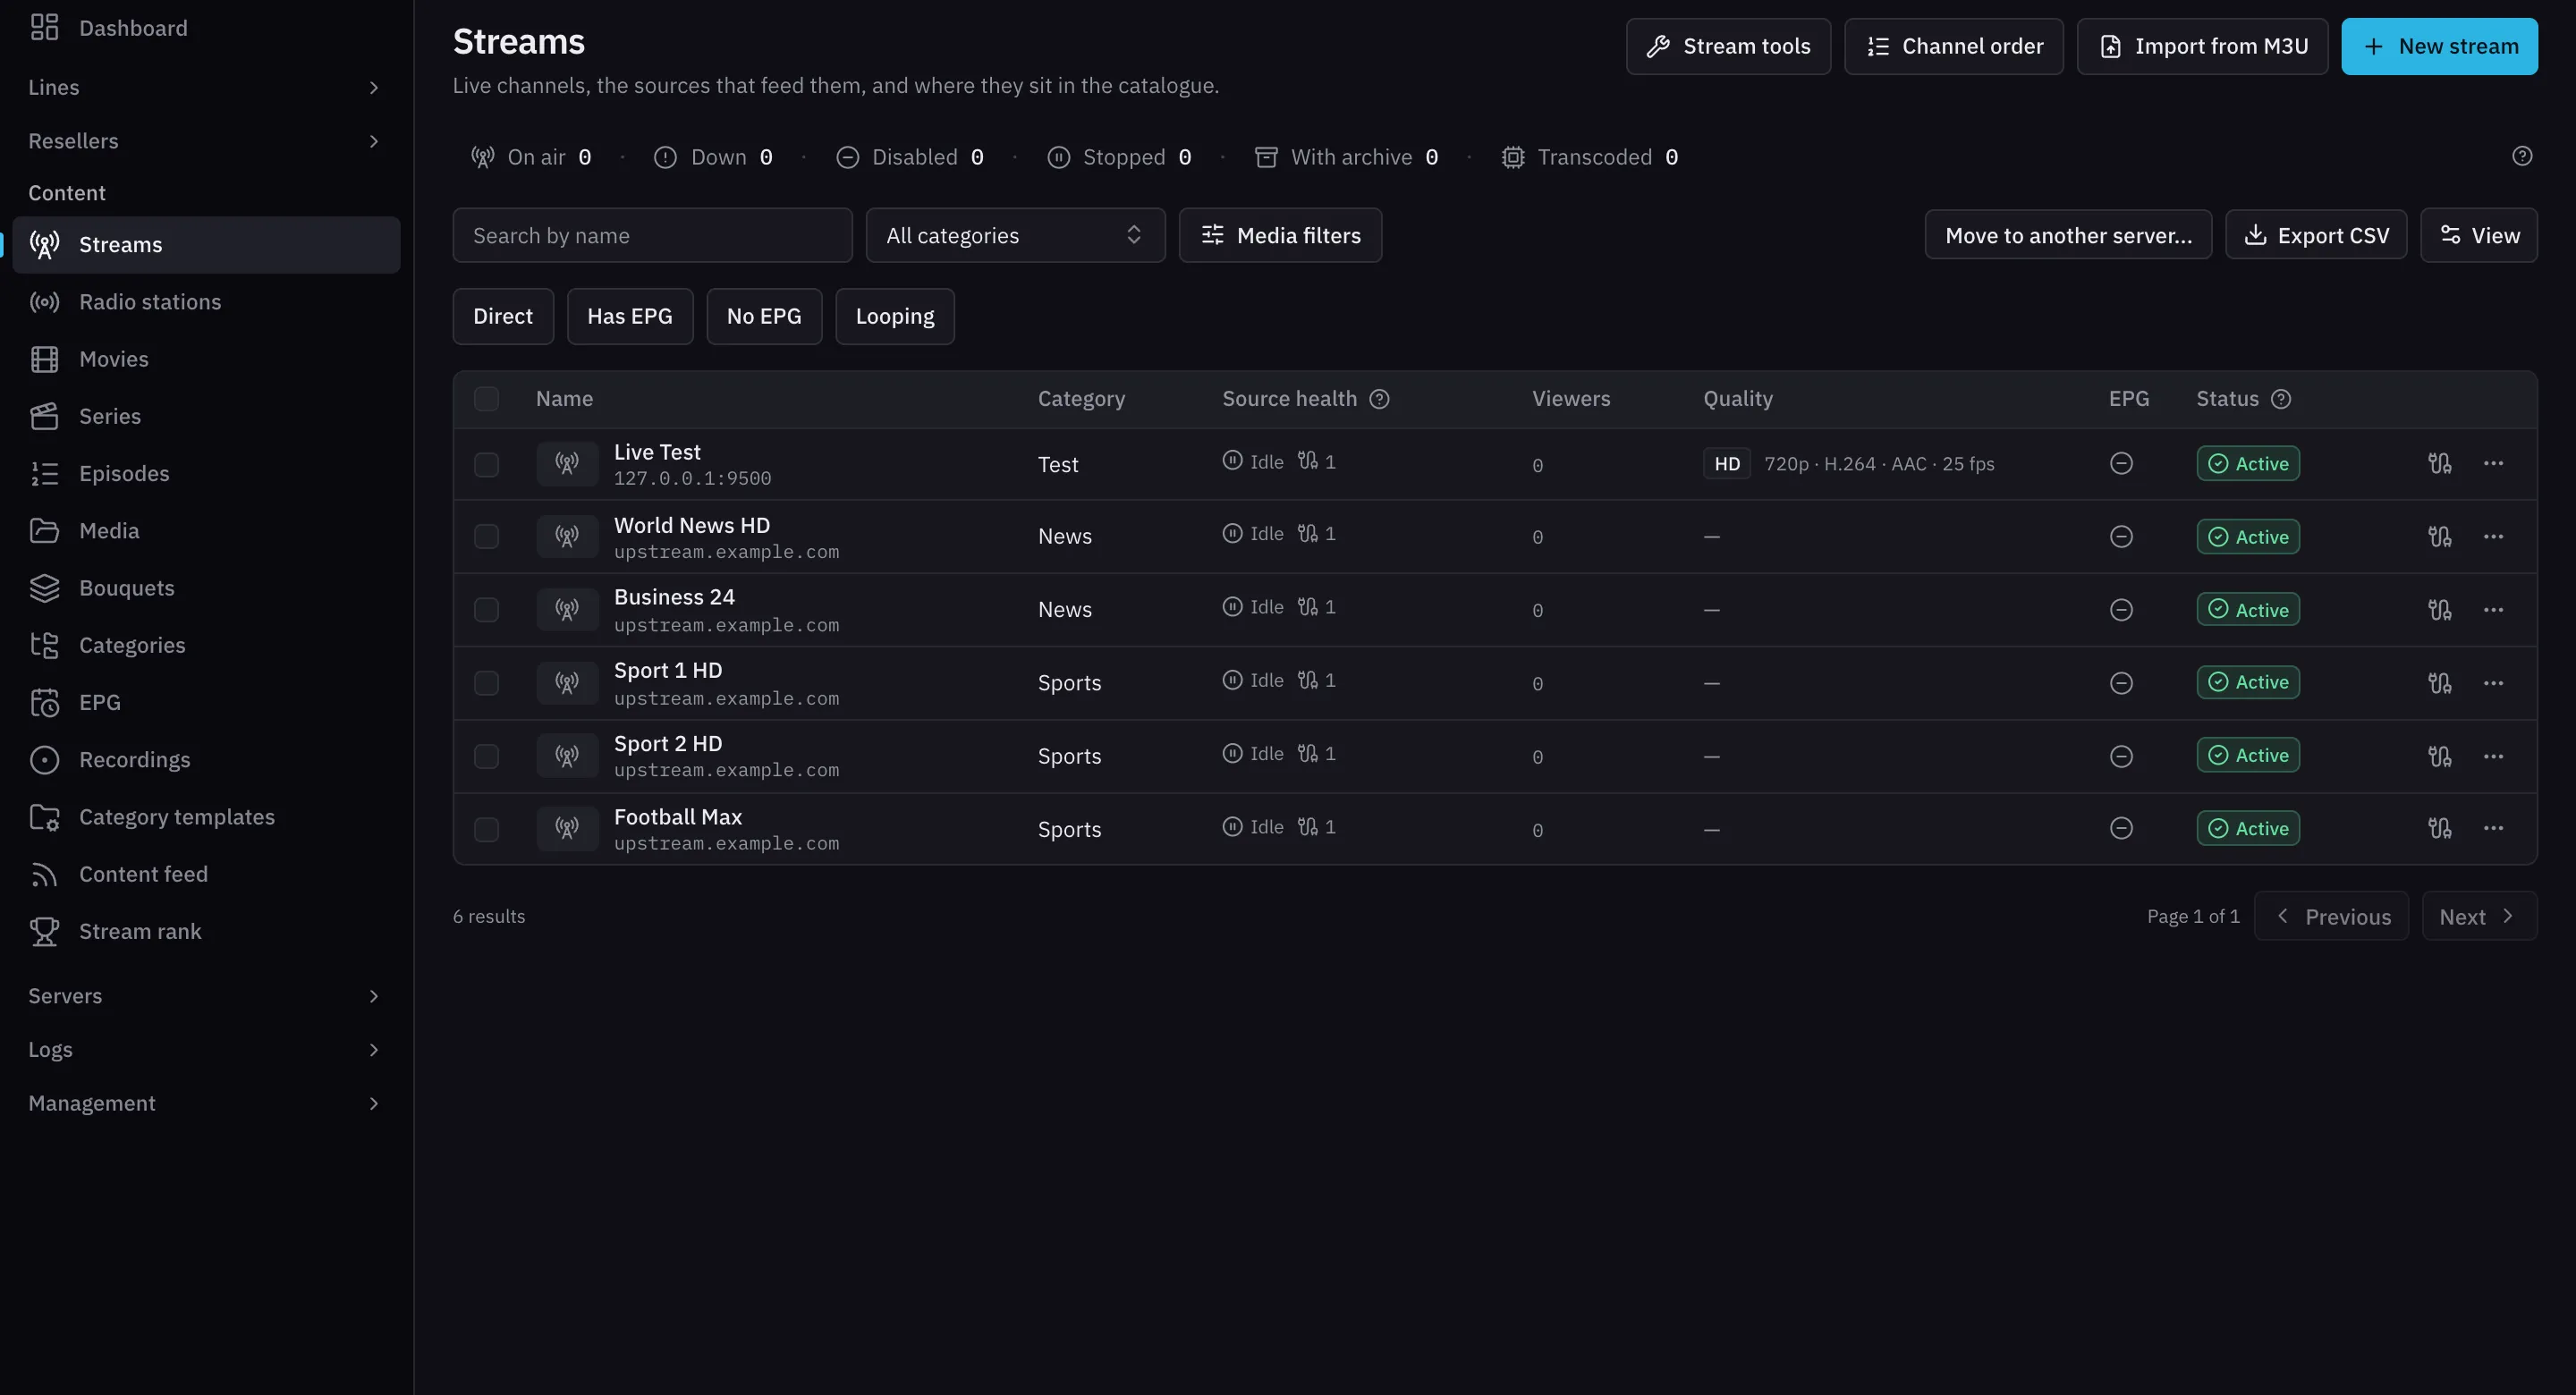Expand the Logs section in the sidebar
The width and height of the screenshot is (2576, 1395).
point(206,1050)
